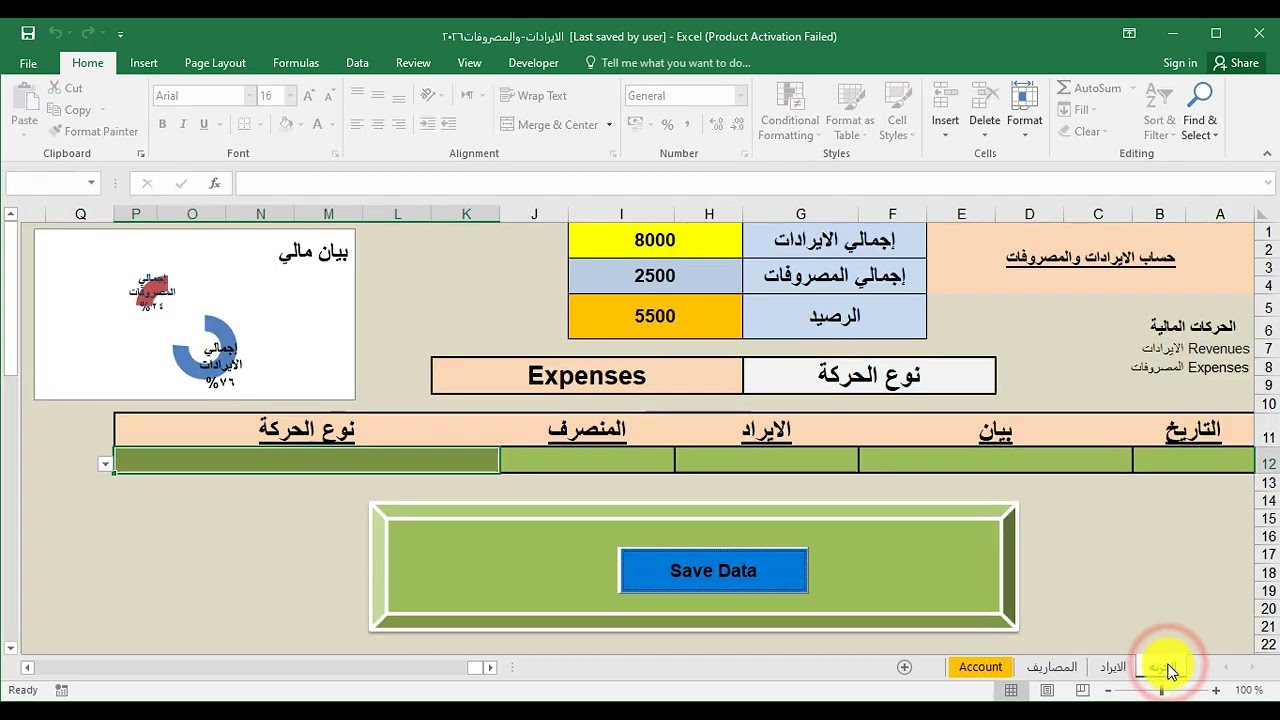Viewport: 1280px width, 720px height.
Task: Switch to the Developer tab
Action: [533, 63]
